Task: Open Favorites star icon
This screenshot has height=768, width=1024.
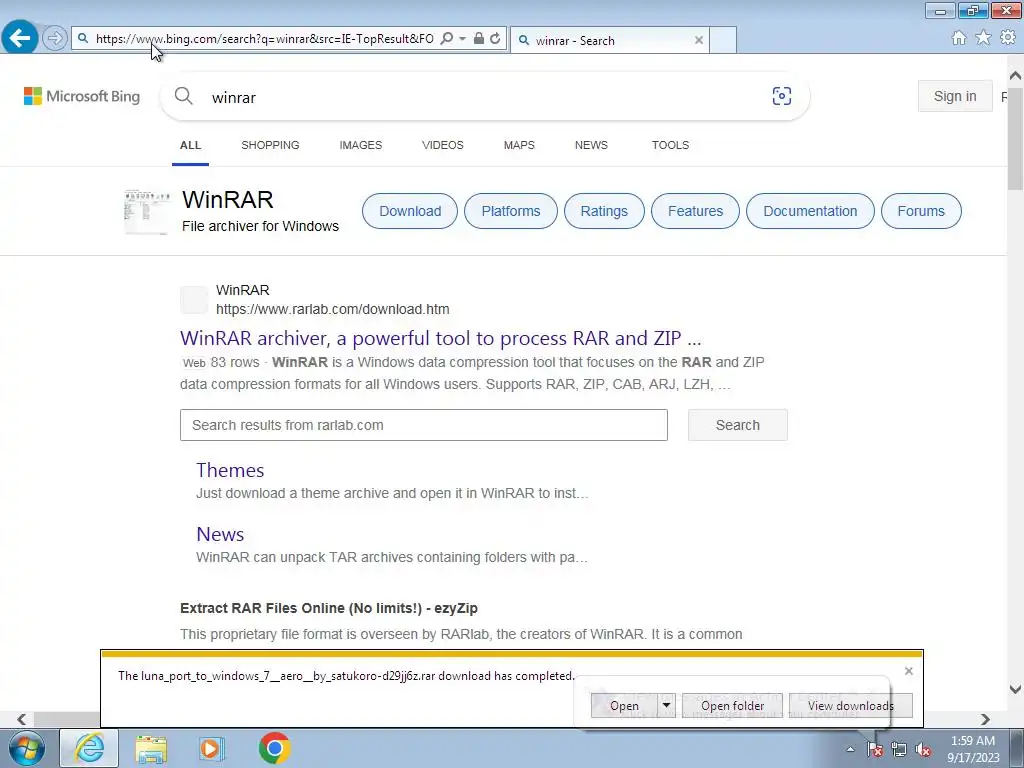Action: point(983,38)
